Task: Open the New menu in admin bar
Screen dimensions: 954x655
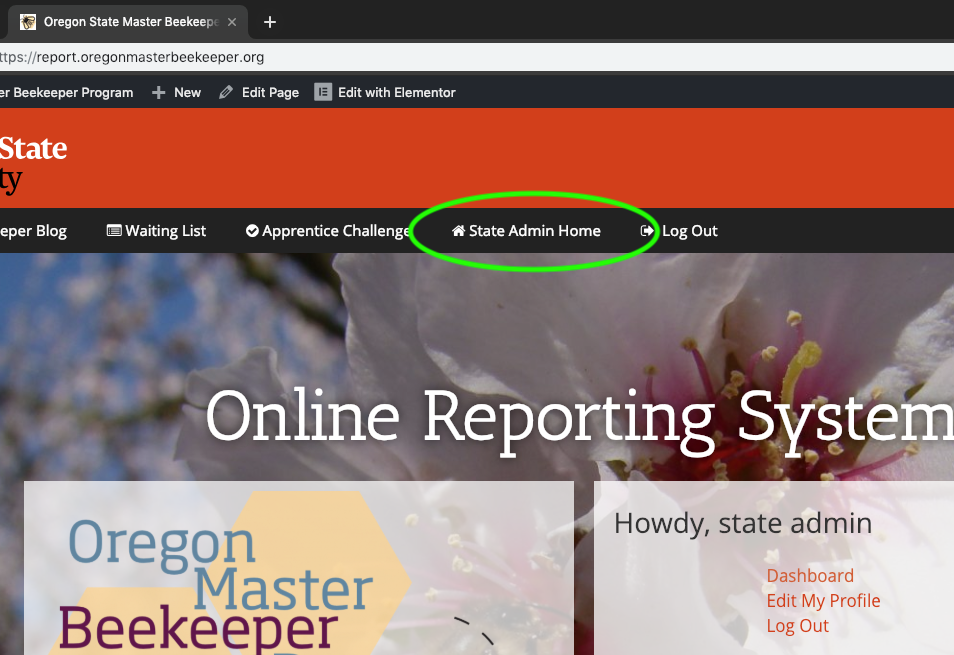Action: point(176,92)
